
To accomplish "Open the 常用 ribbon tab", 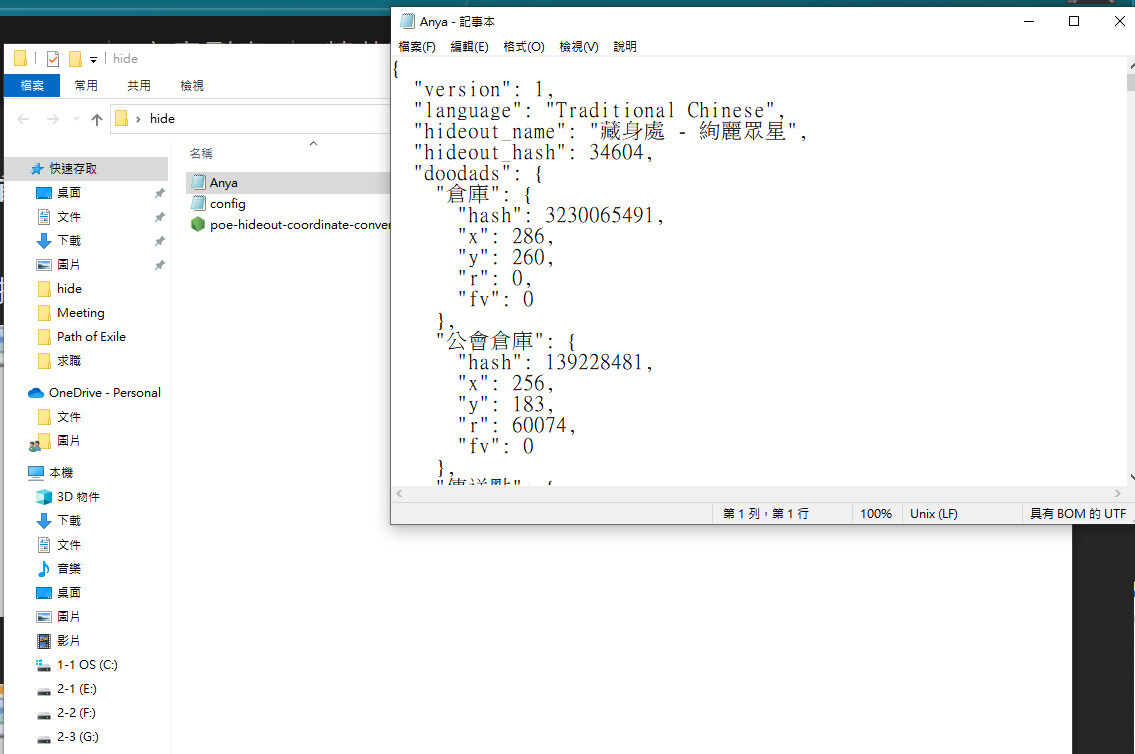I will point(85,85).
